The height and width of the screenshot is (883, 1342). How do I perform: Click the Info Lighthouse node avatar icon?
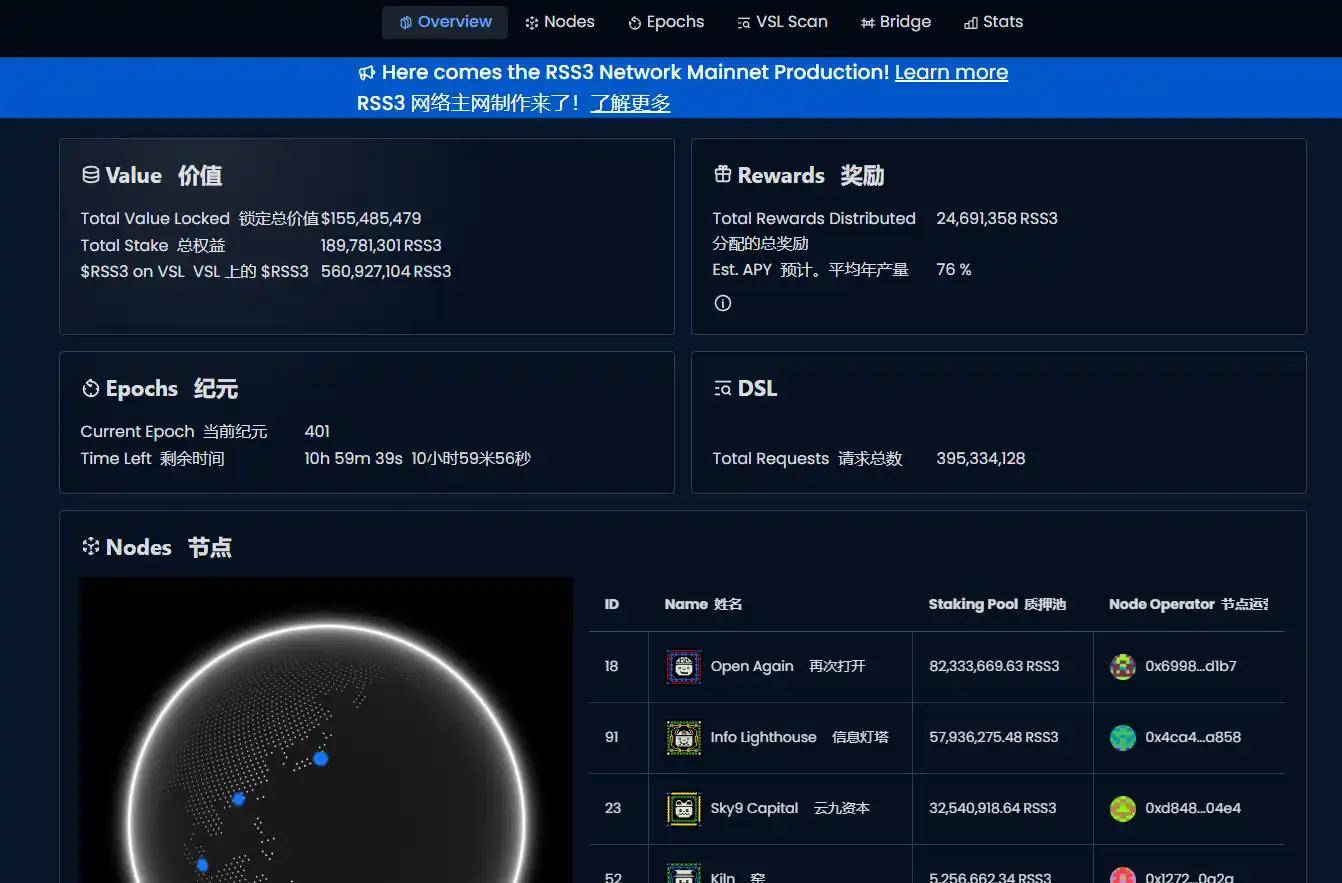click(684, 738)
